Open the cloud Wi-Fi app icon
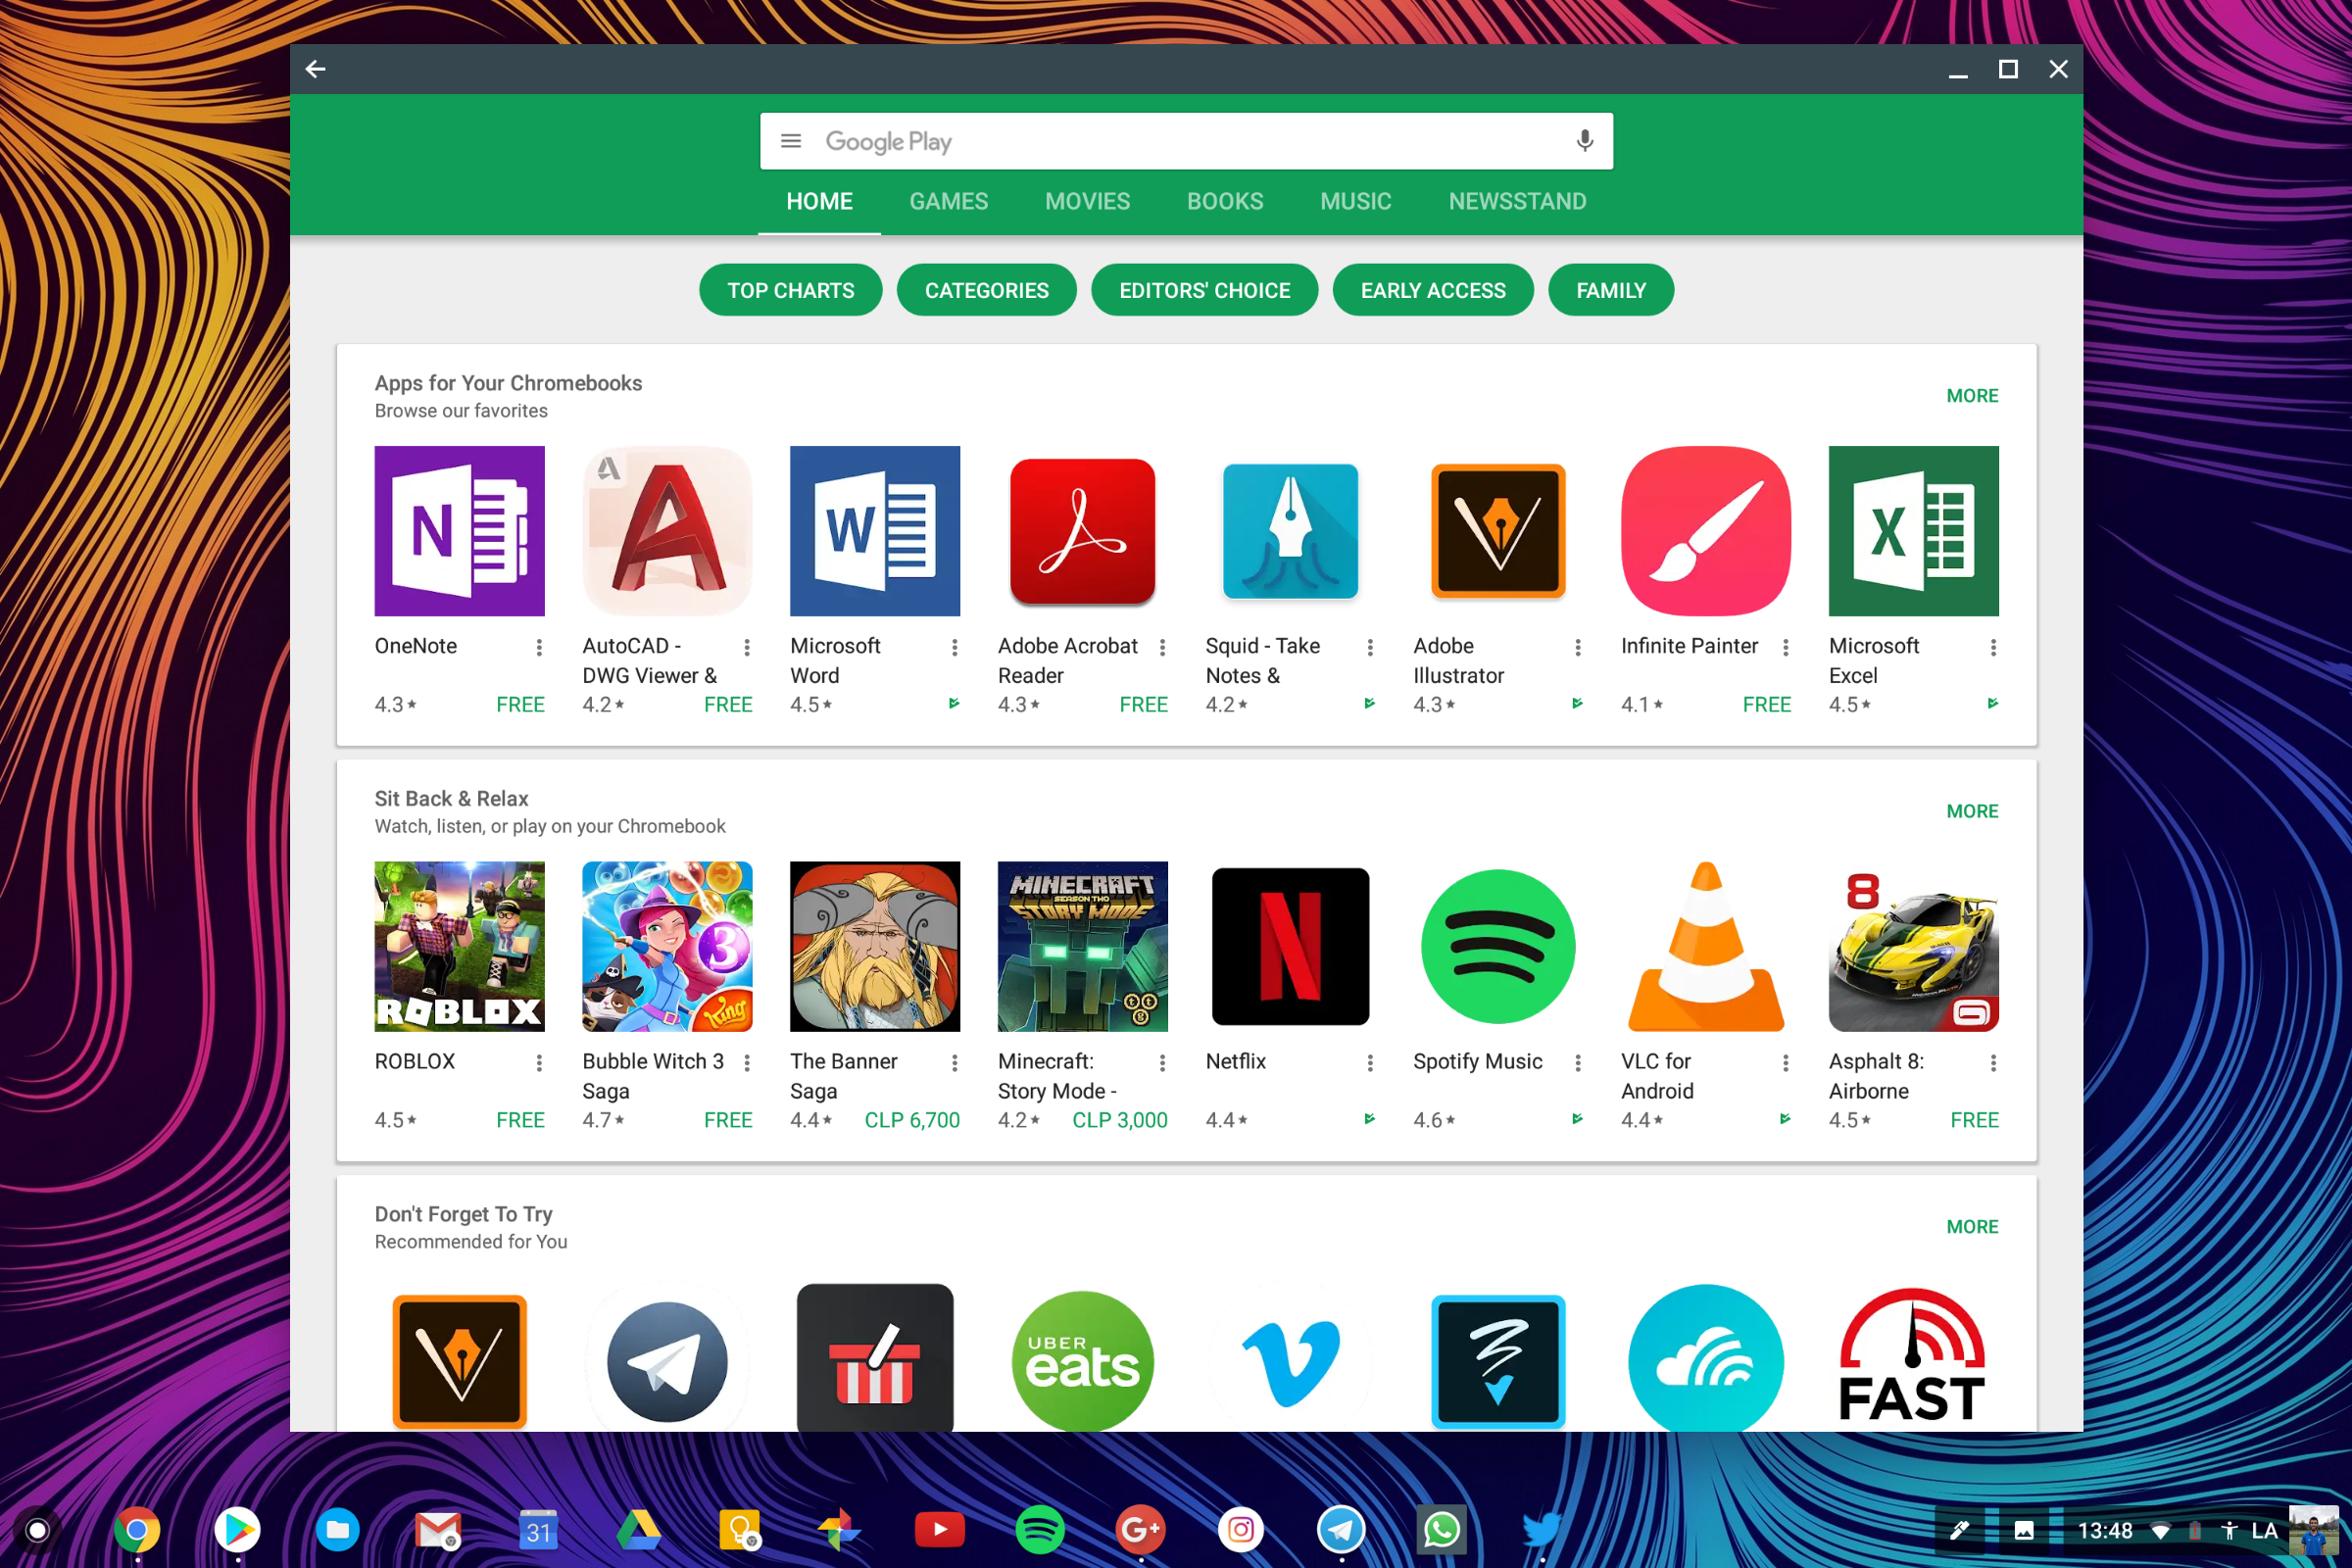 1706,1360
